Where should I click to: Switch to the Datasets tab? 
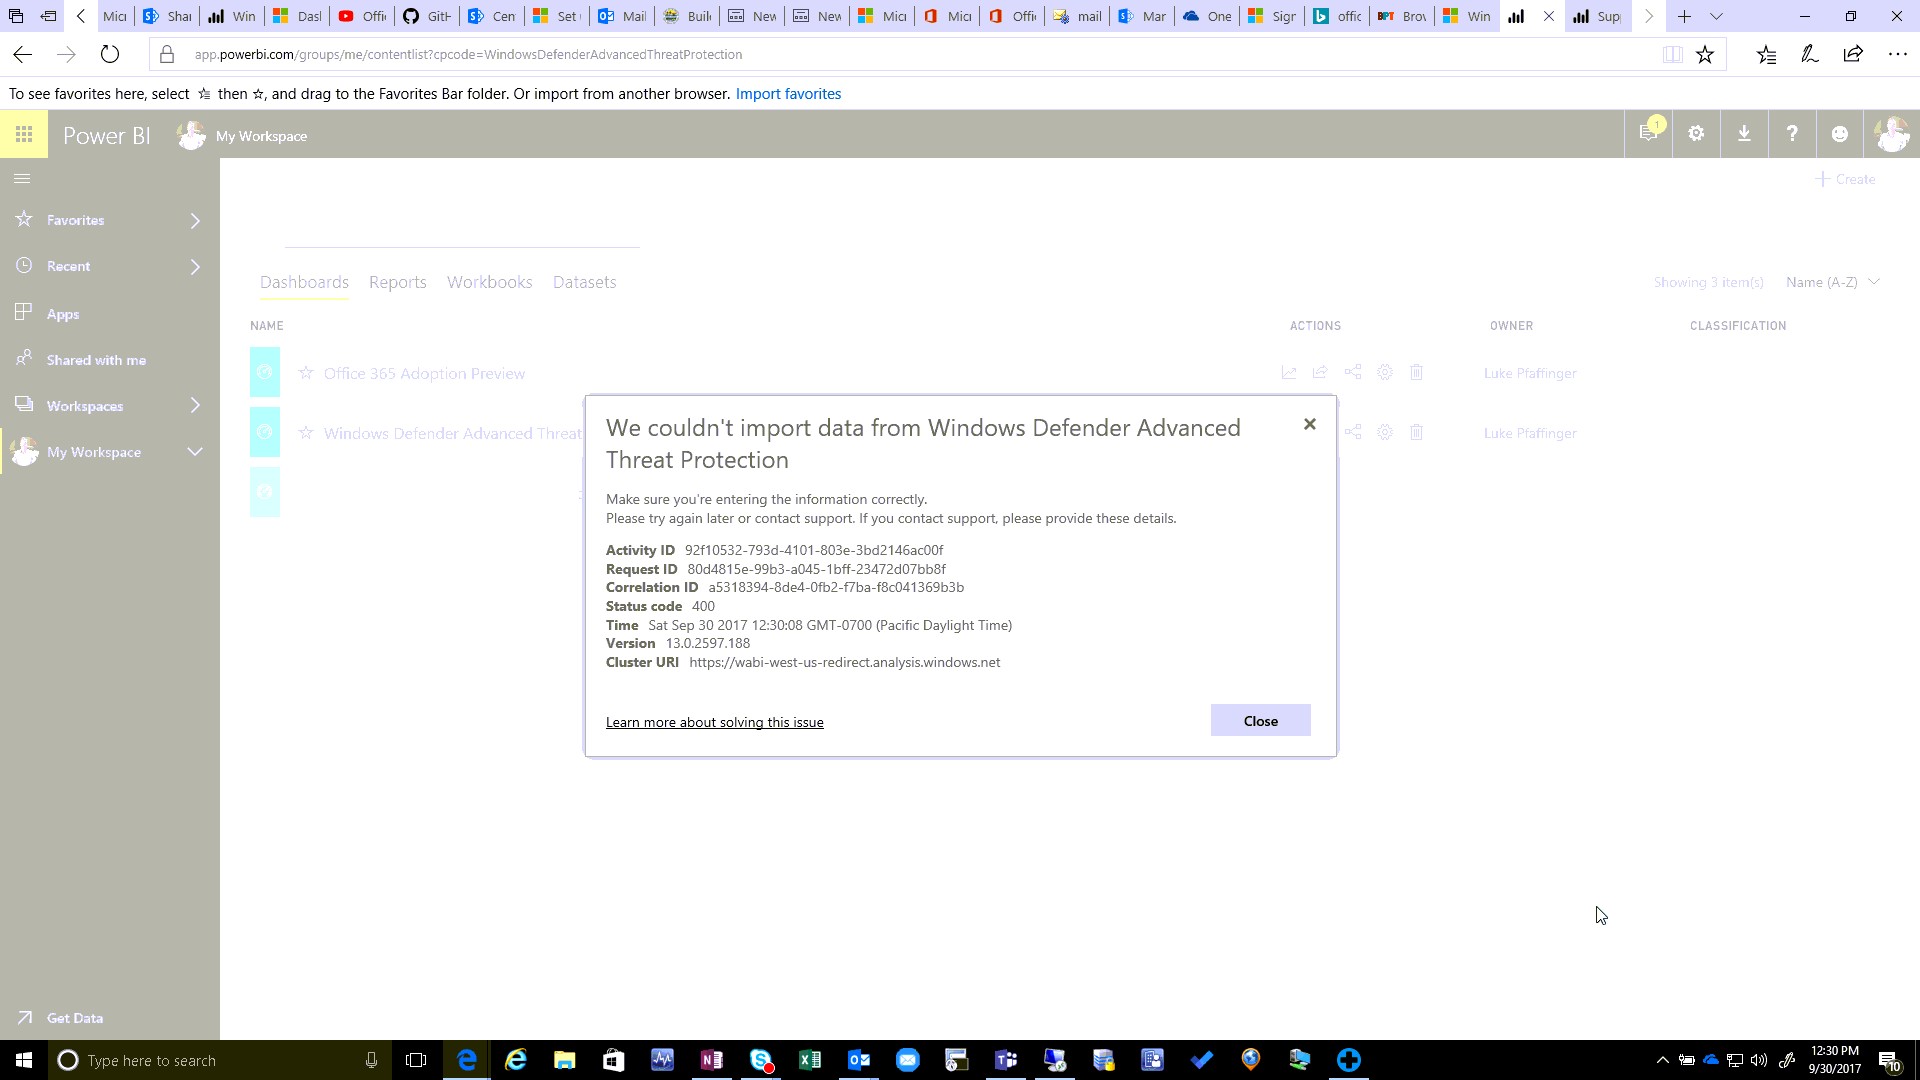[x=584, y=282]
